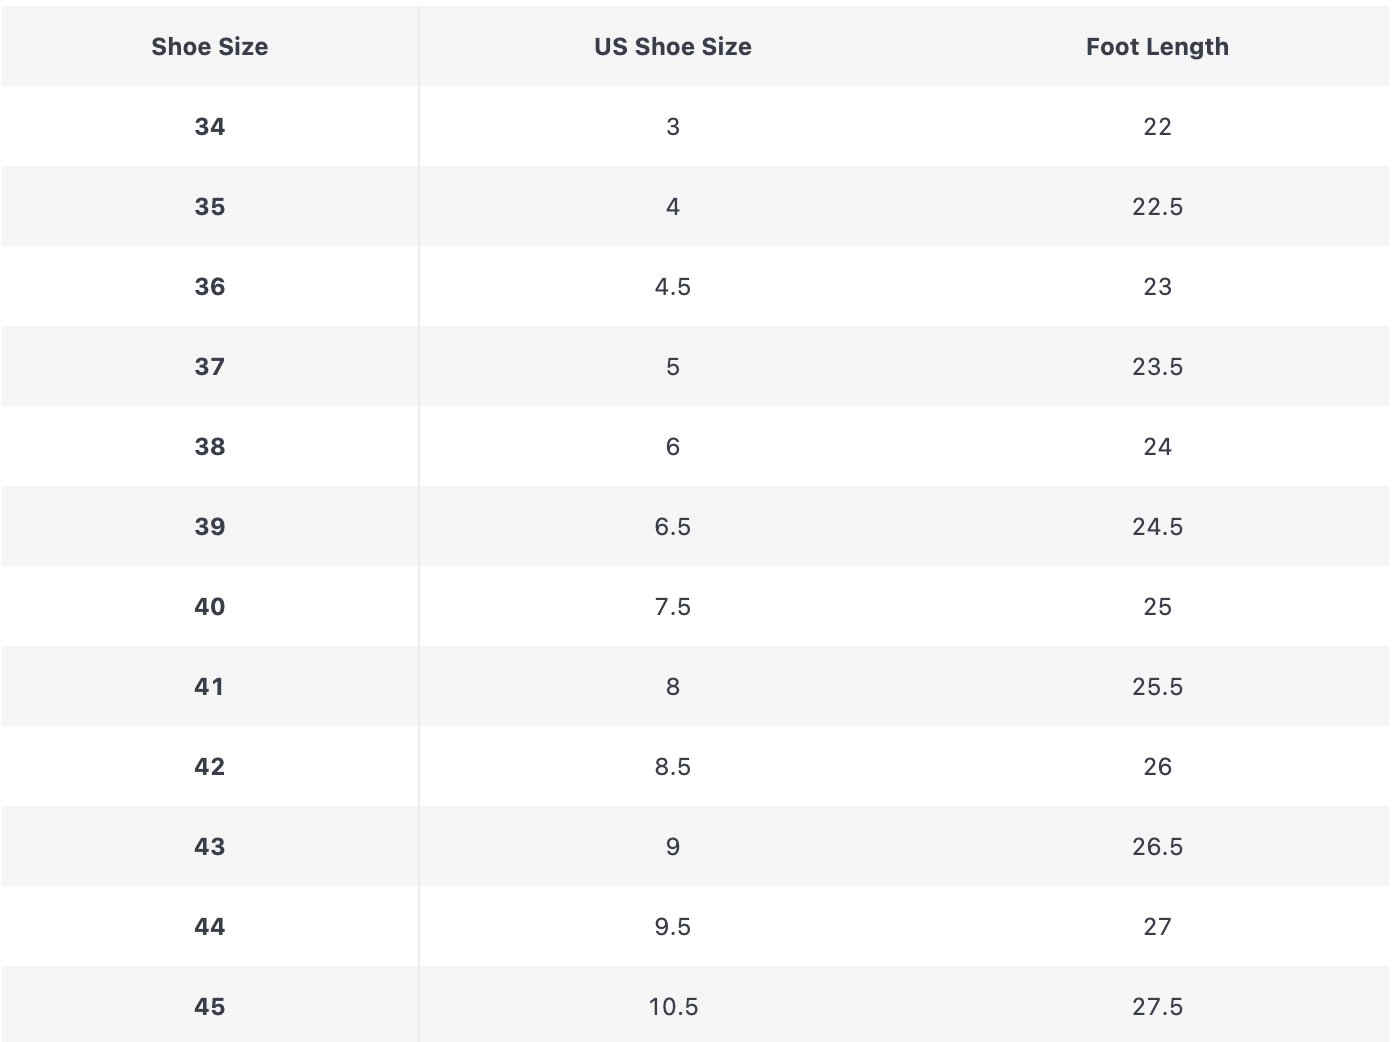The image size is (1400, 1042).
Task: Click shoe size 45 row label
Action: [209, 1007]
